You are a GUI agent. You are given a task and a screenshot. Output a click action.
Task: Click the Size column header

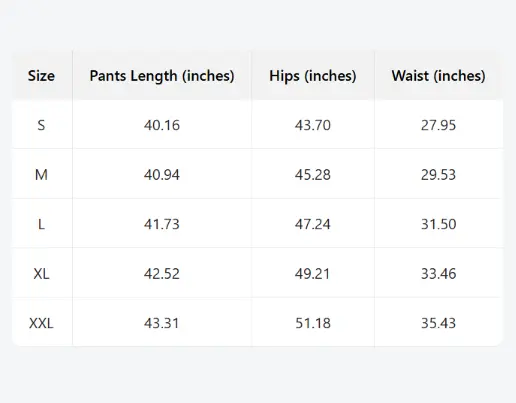(x=41, y=76)
